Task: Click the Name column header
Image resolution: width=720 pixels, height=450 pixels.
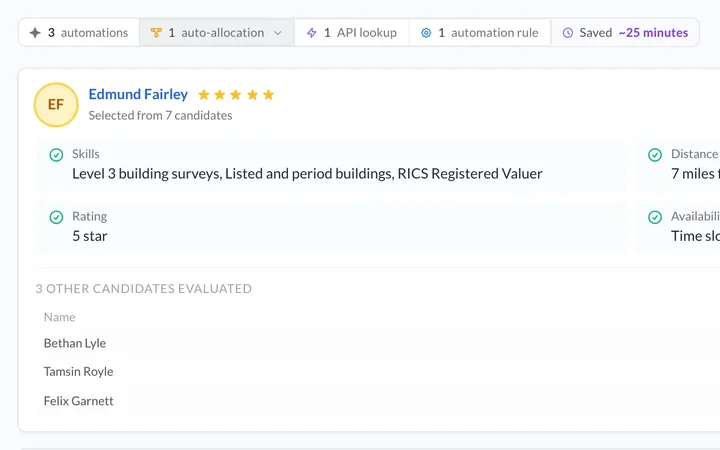Action: pos(60,317)
